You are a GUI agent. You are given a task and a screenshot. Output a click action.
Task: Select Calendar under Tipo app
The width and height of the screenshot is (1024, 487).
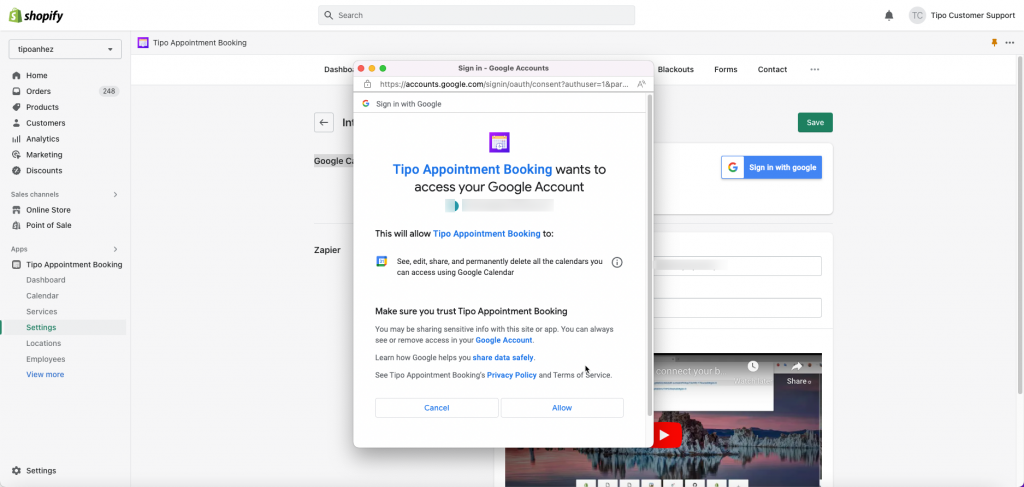[42, 296]
